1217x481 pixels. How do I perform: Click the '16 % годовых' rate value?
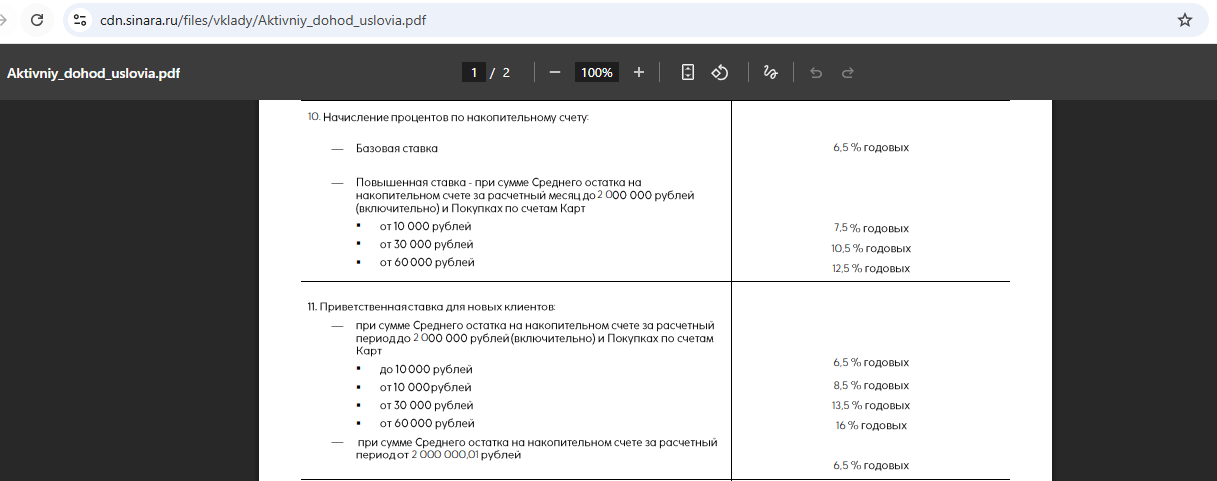click(871, 426)
